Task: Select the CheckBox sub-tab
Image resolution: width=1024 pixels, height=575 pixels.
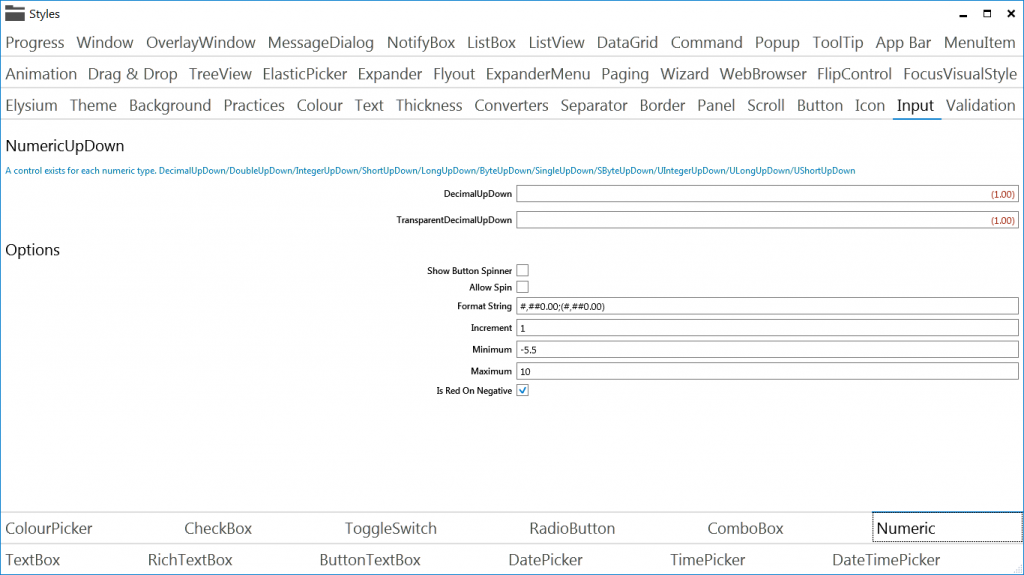Action: [x=218, y=529]
